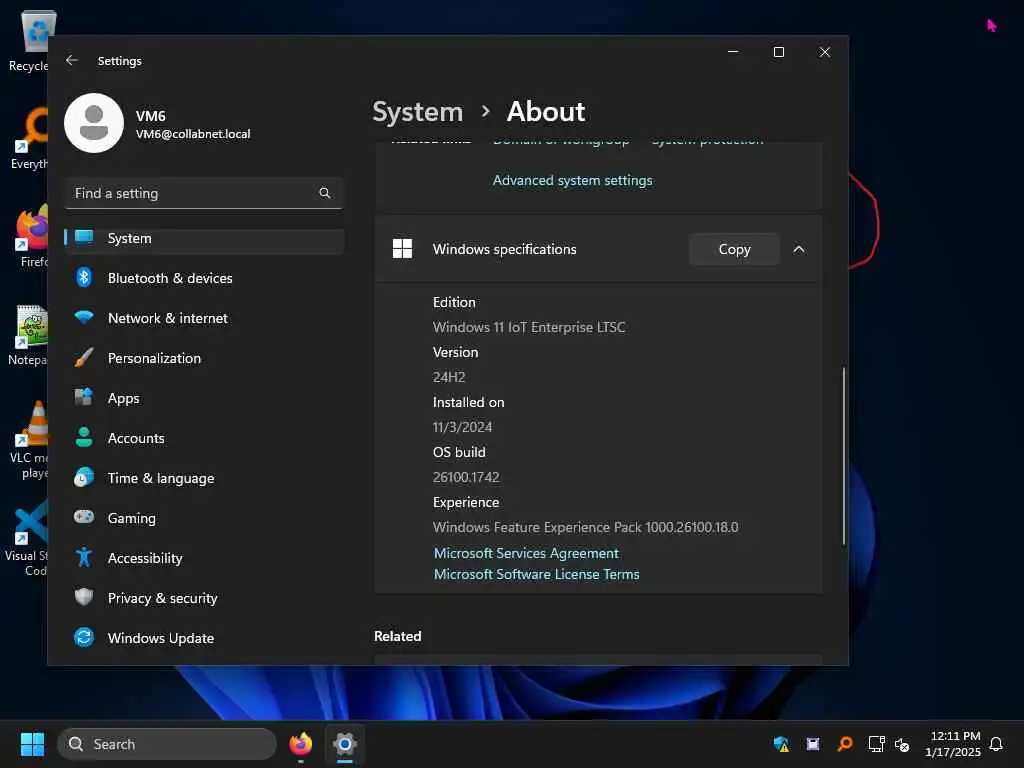The height and width of the screenshot is (768, 1024).
Task: Click the magnifier icon in Find a setting
Action: click(325, 193)
